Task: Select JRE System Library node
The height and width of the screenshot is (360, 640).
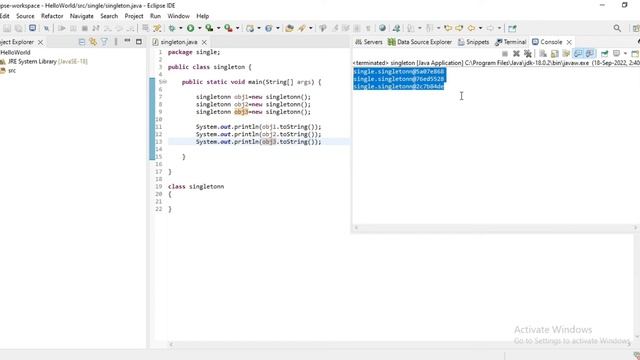Action: coord(44,61)
